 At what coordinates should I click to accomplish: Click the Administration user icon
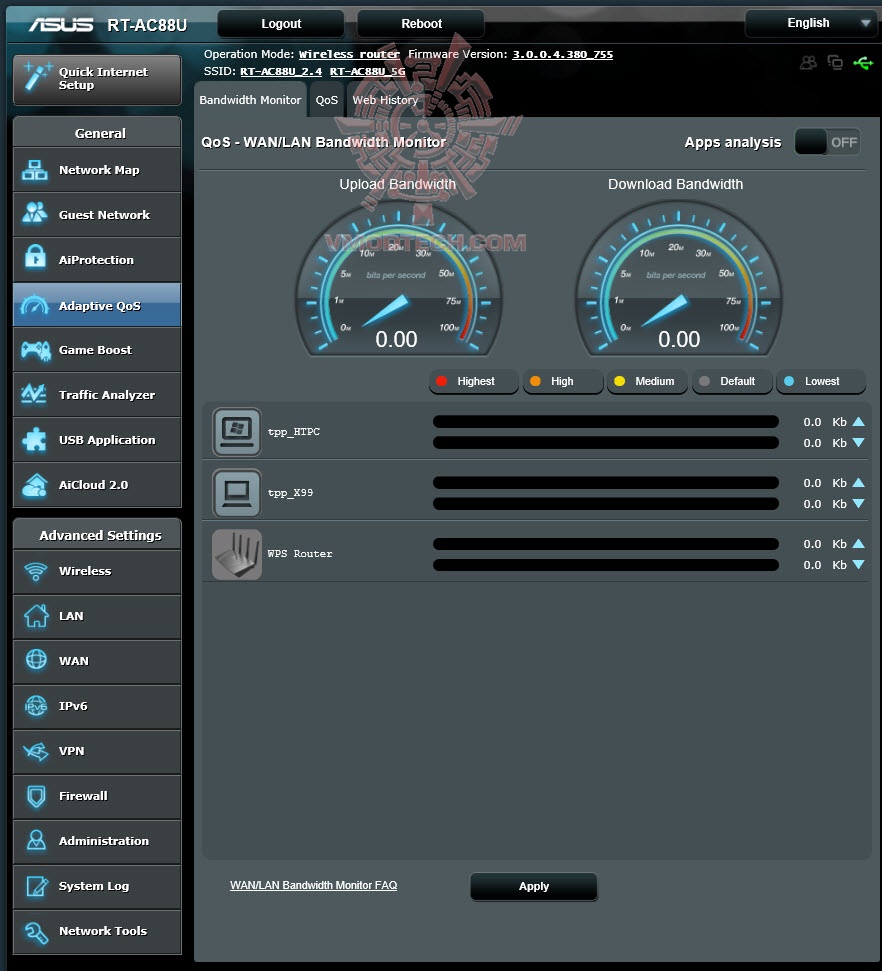tap(36, 840)
